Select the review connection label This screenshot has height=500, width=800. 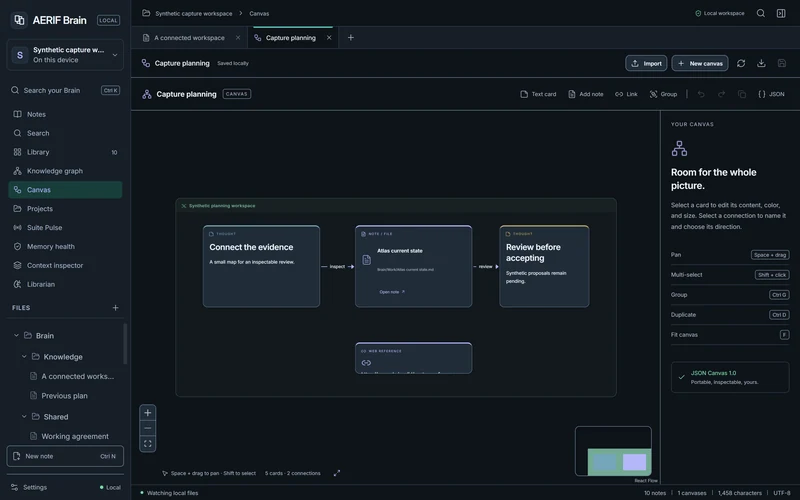click(486, 266)
